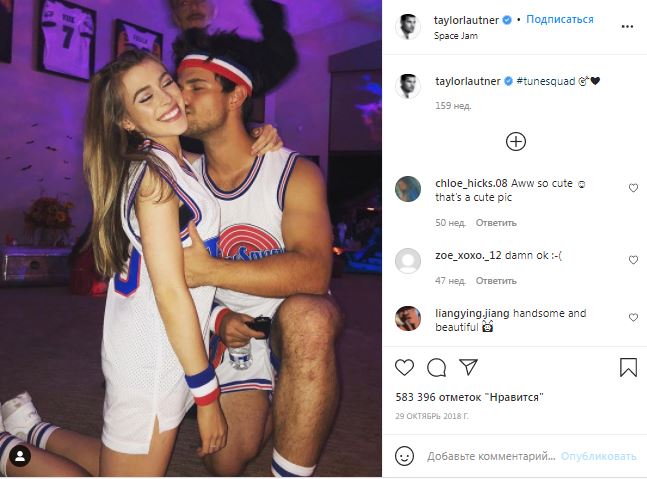Like zoe_xoxo._12's comment
This screenshot has height=479, width=647.
tap(633, 260)
